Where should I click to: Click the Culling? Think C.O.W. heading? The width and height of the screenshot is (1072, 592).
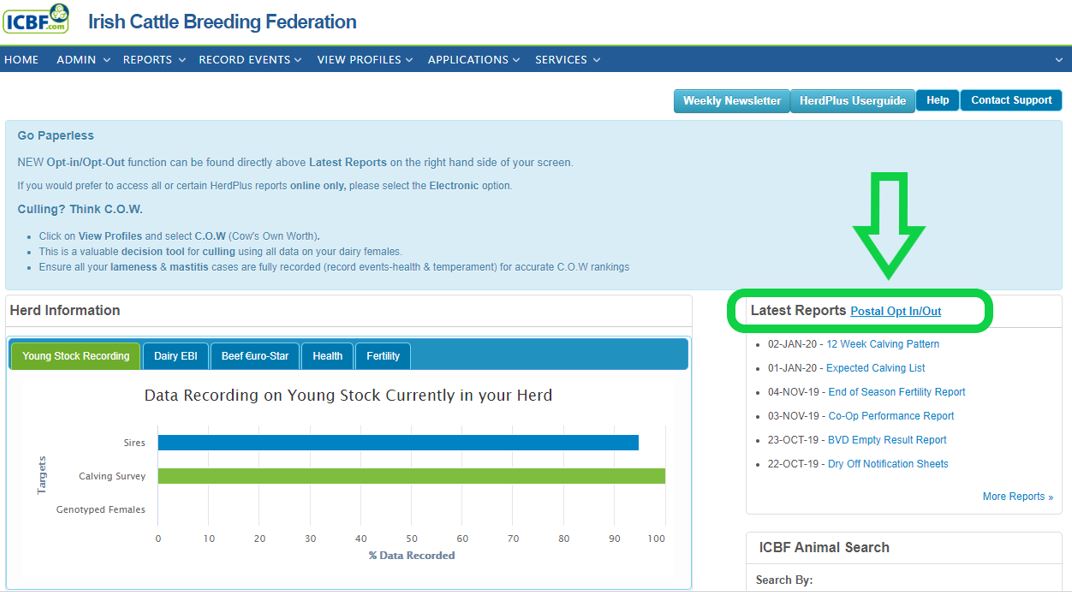(x=80, y=209)
